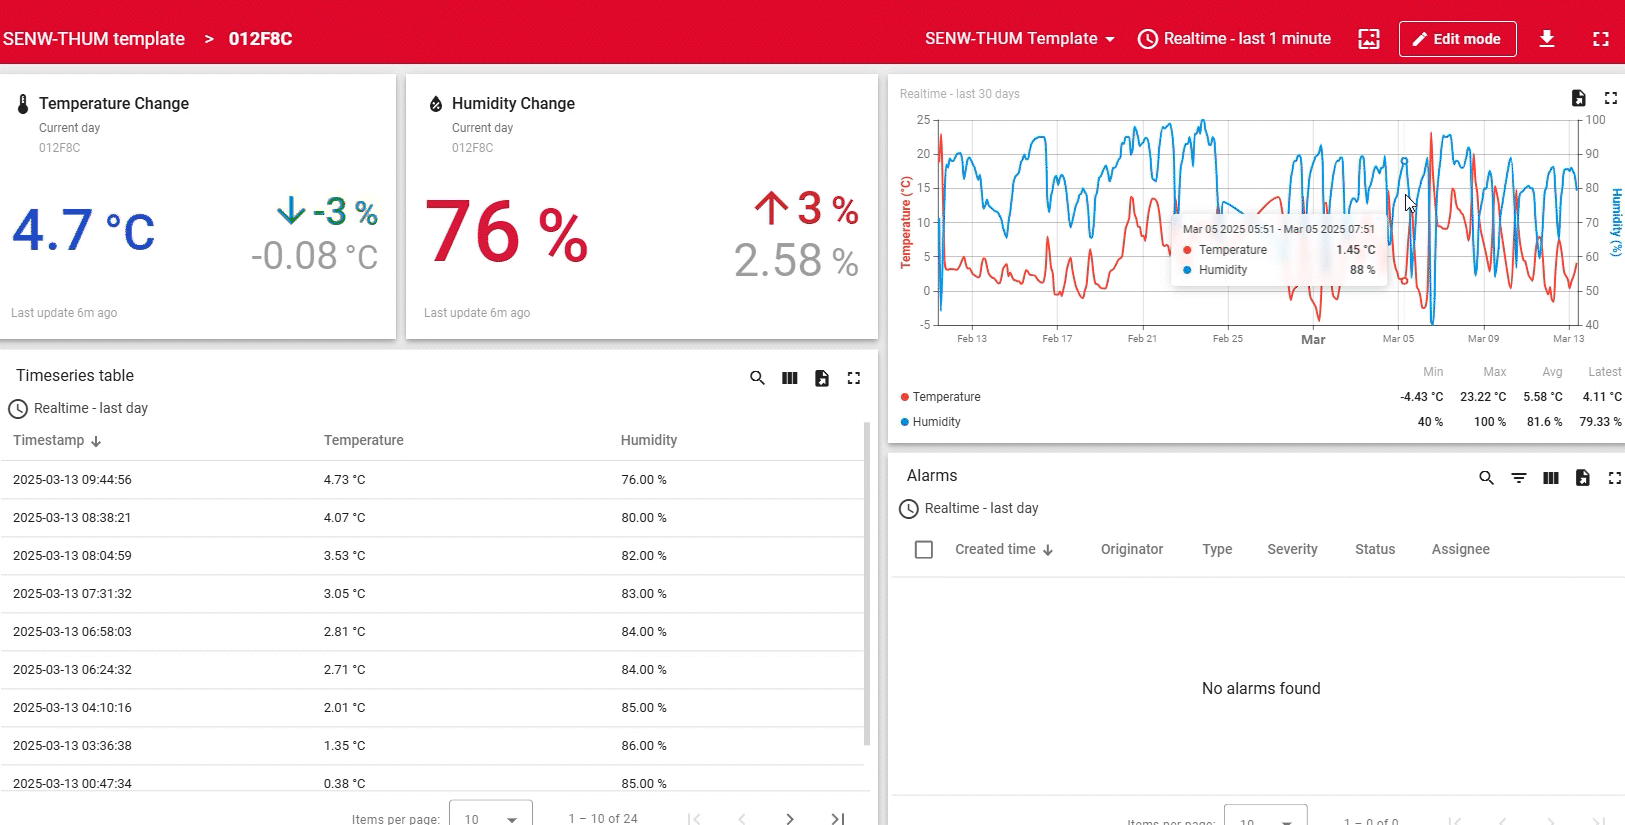Click the 86.00 % humidity cell

(643, 746)
